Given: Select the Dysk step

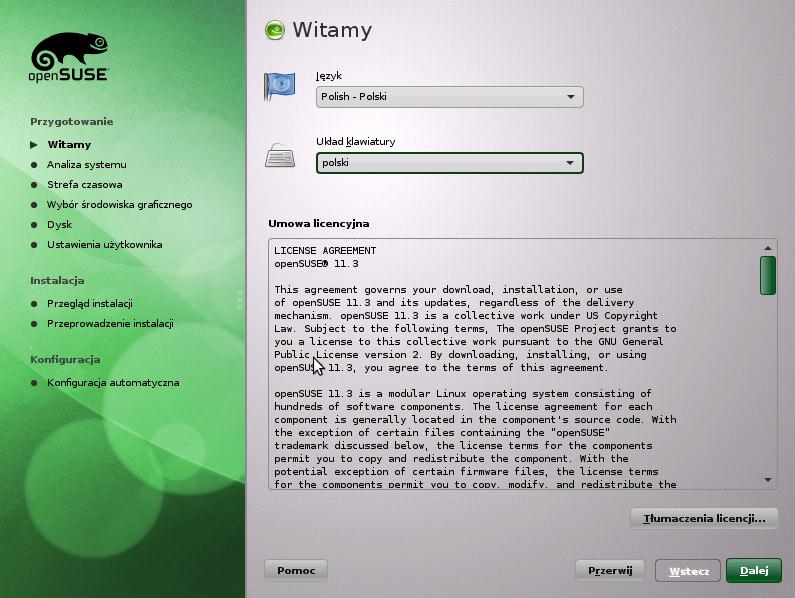Looking at the screenshot, I should 59,225.
